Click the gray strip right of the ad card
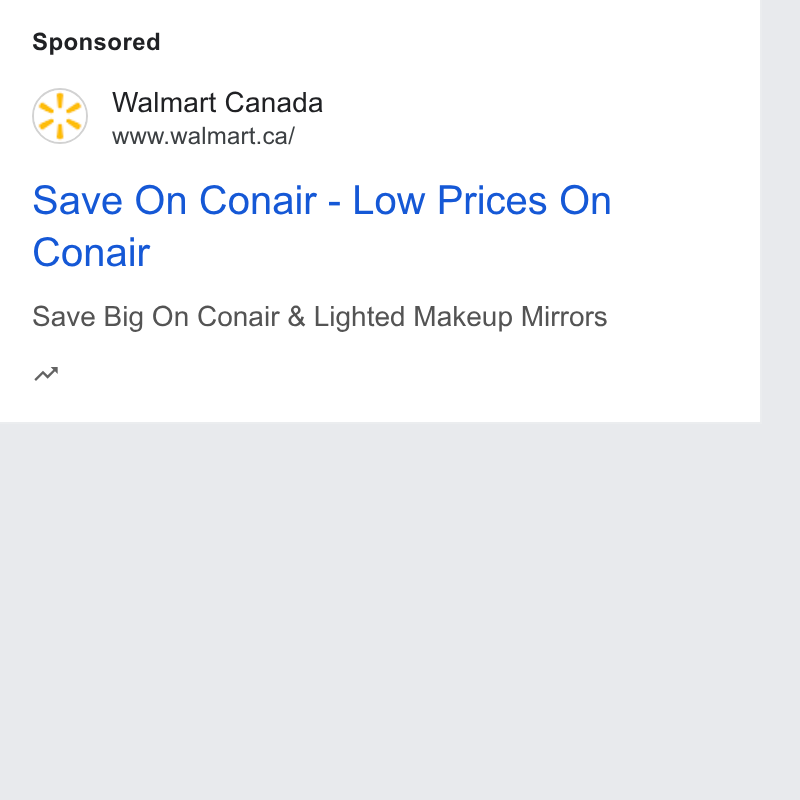800x800 pixels. point(780,211)
